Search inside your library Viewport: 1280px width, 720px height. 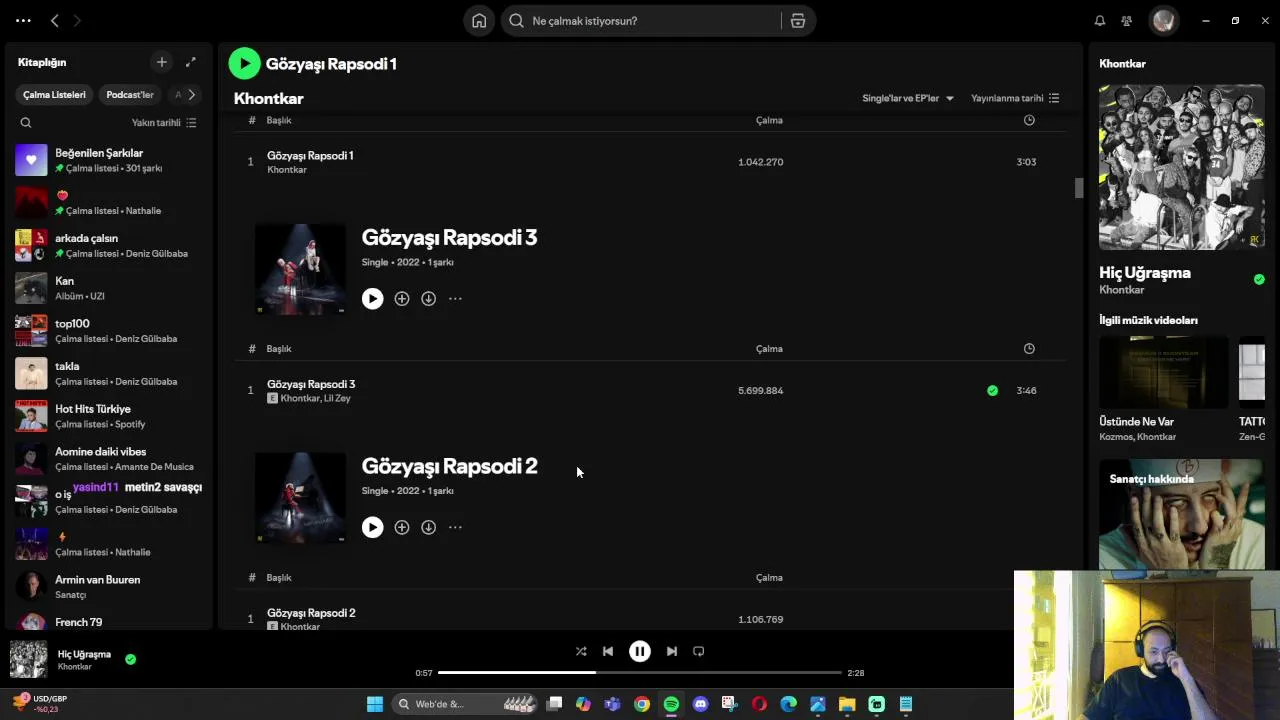pos(26,123)
